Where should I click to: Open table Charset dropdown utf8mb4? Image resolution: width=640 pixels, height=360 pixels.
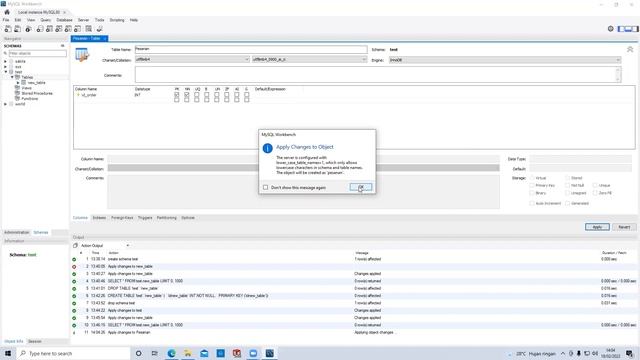(x=192, y=60)
